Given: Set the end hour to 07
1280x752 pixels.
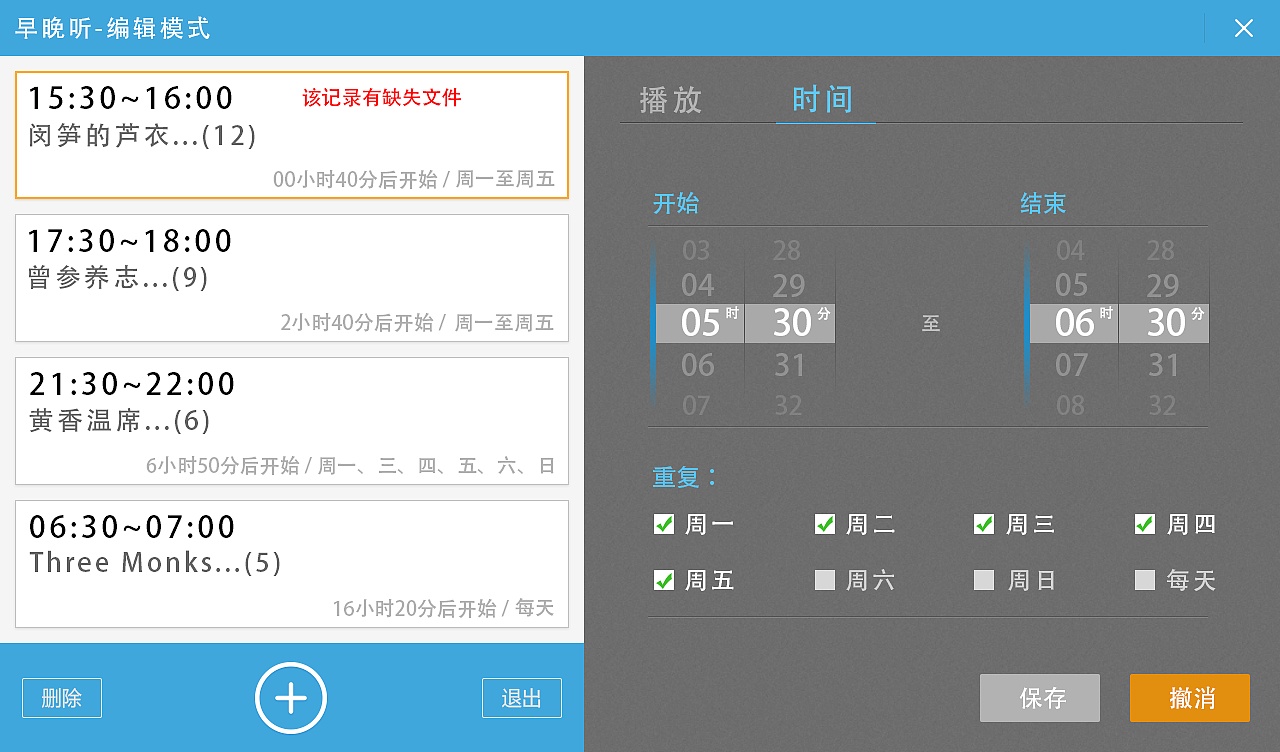Looking at the screenshot, I should click(1071, 366).
